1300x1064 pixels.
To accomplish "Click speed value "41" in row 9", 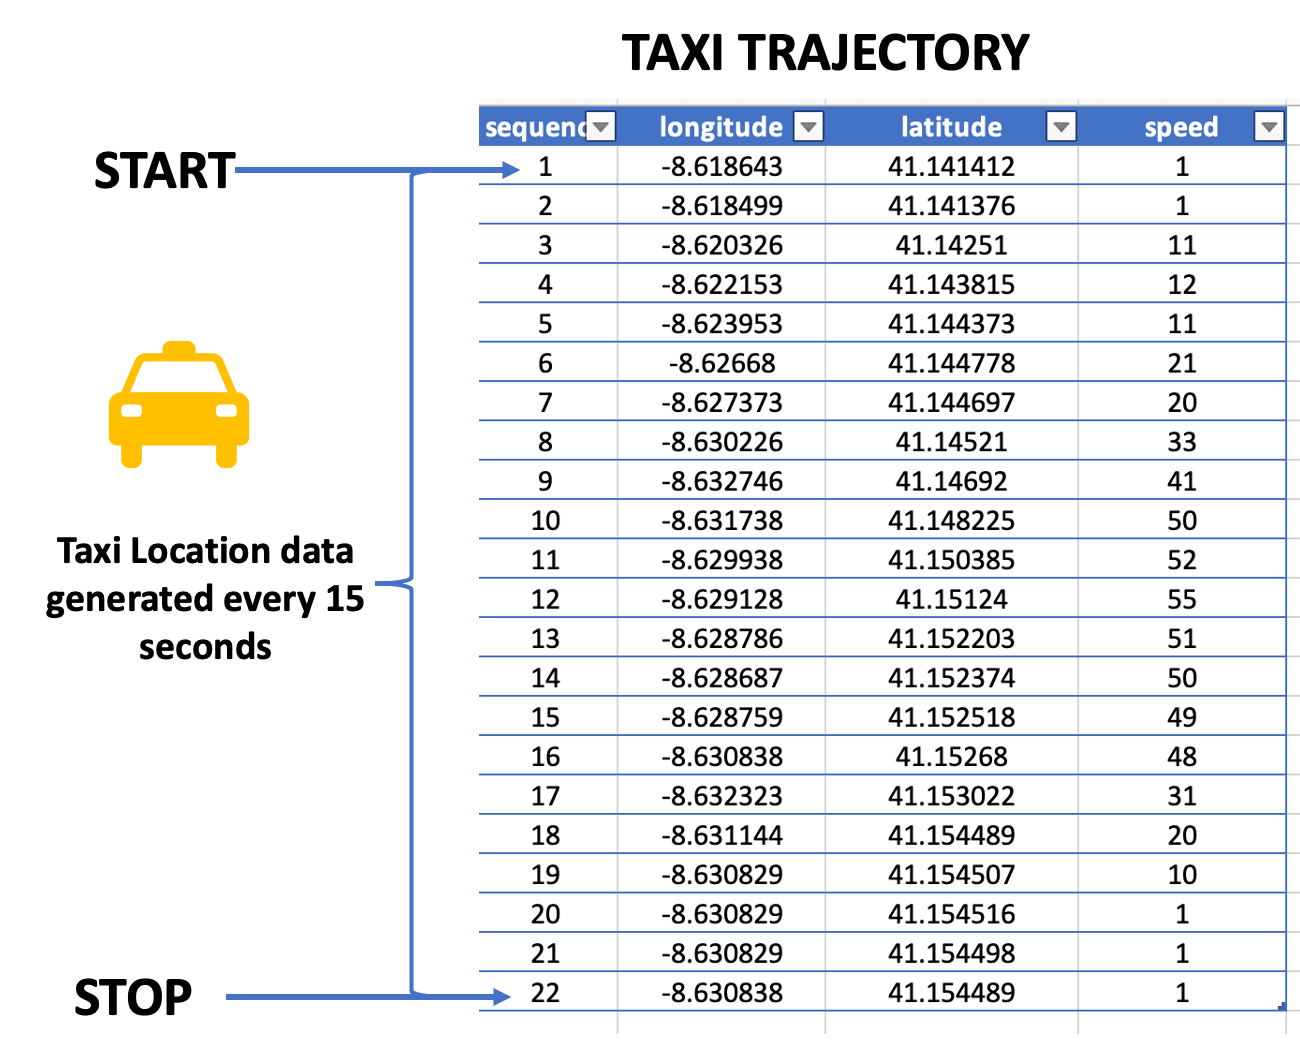I will [1182, 481].
